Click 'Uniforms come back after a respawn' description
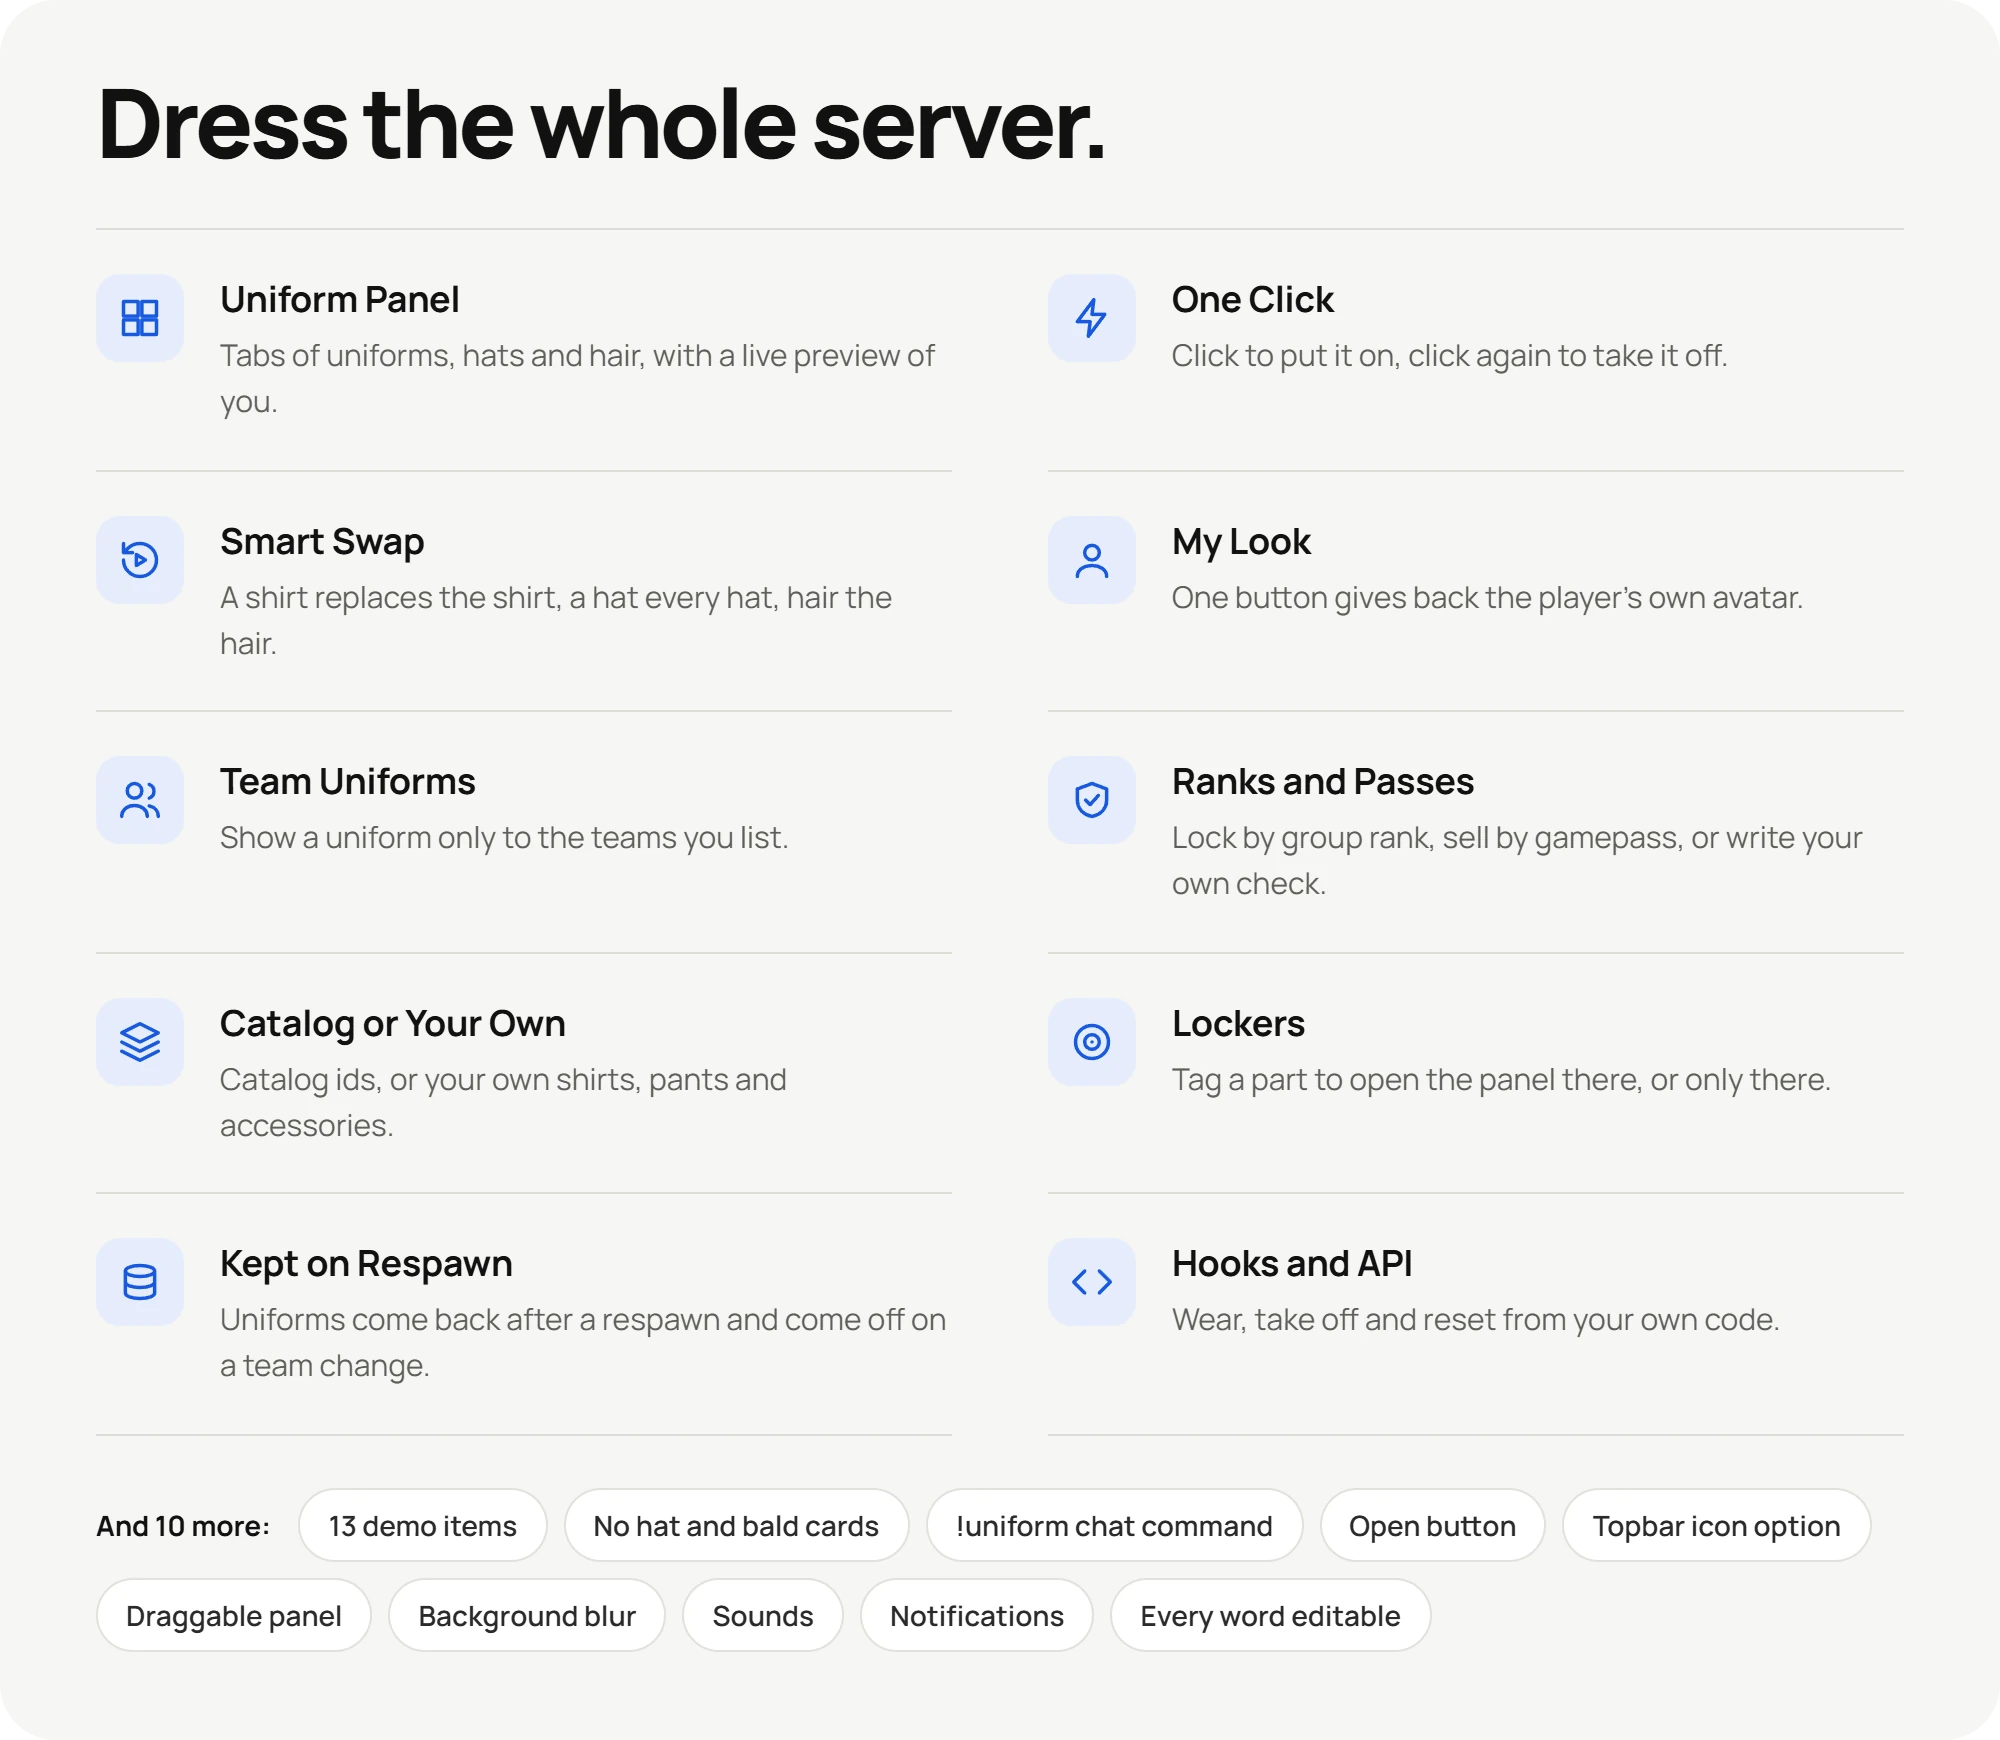Viewport: 2000px width, 1740px height. [x=583, y=1343]
